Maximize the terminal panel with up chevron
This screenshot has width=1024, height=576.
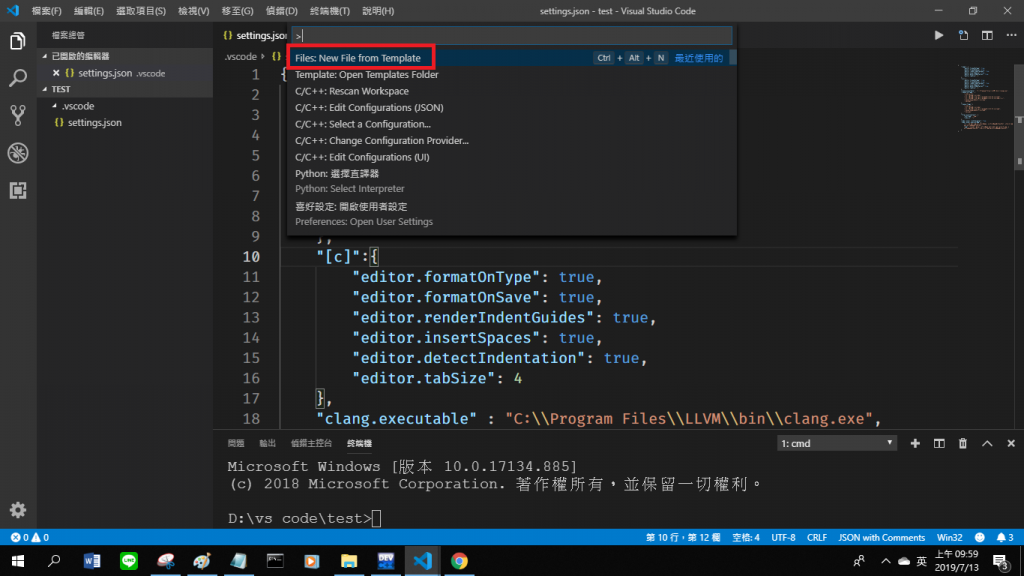(987, 443)
